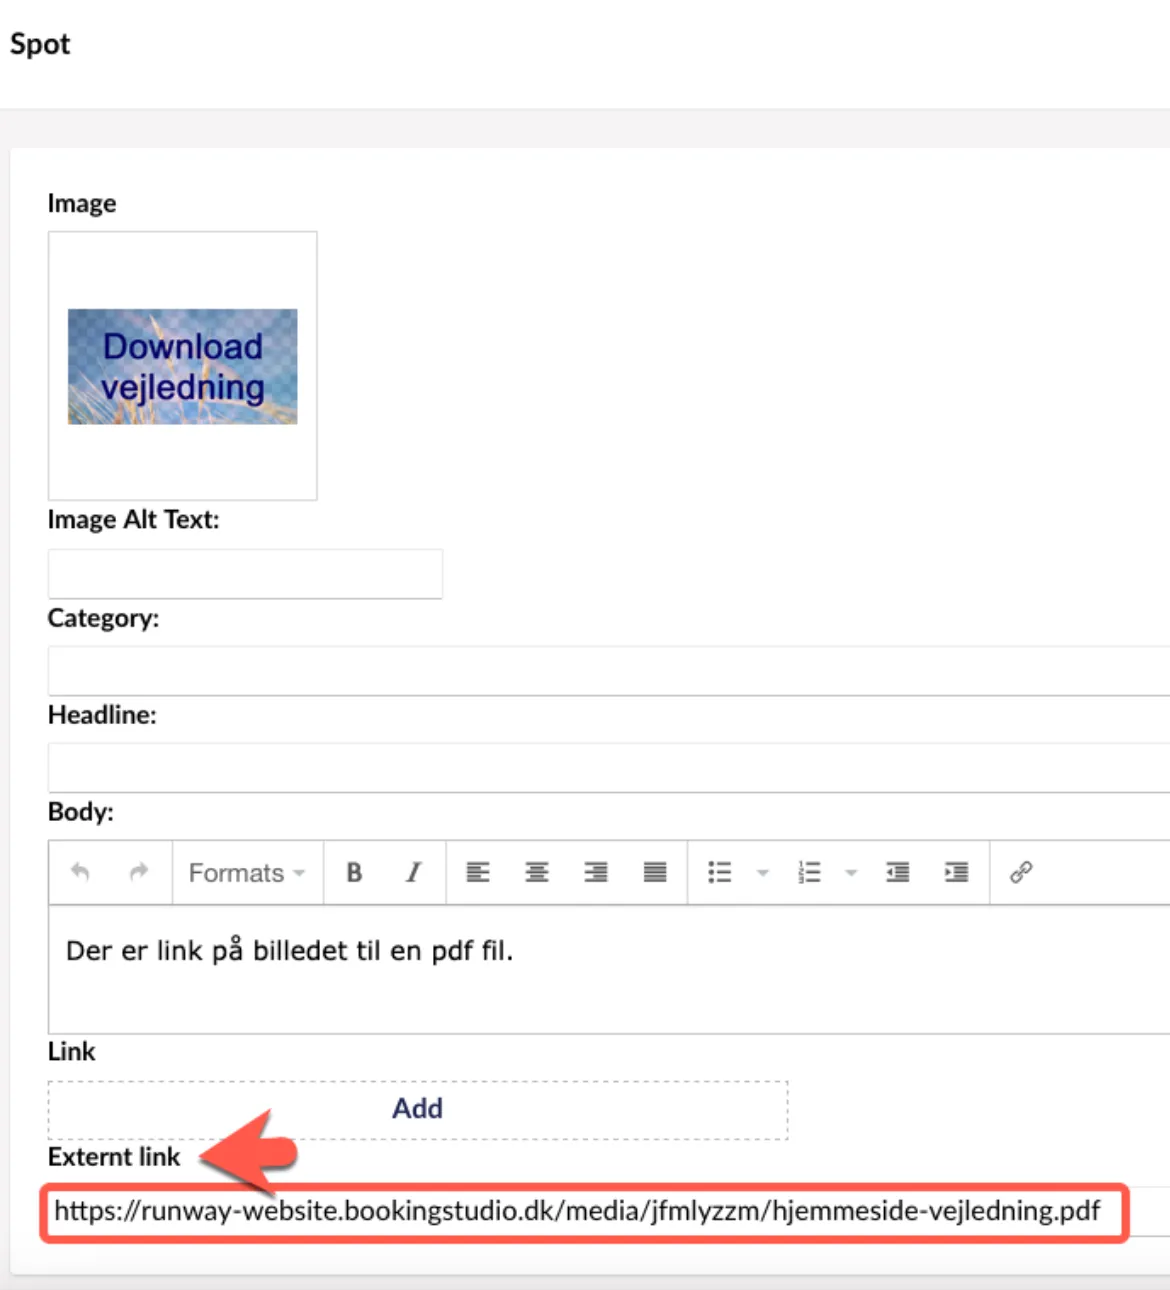Click 'Der er link på billedet' text
The height and width of the screenshot is (1290, 1170).
(206, 951)
